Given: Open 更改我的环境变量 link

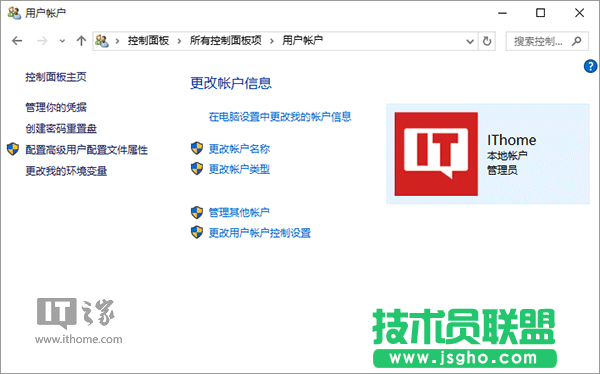Looking at the screenshot, I should coord(66,171).
